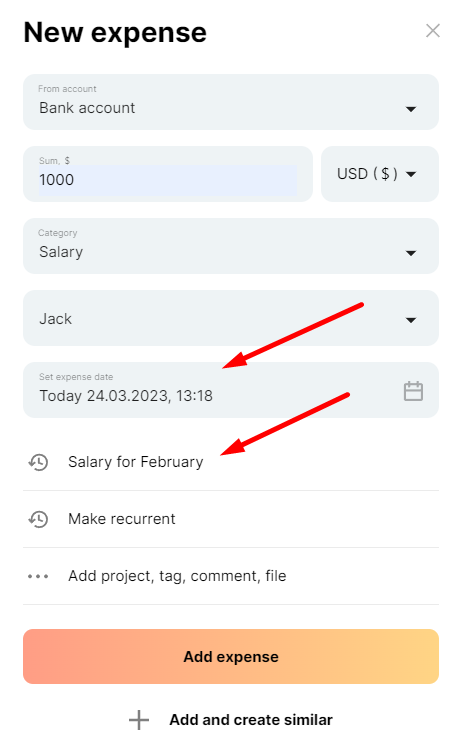Click the Sum field containing 1000

coord(168,174)
